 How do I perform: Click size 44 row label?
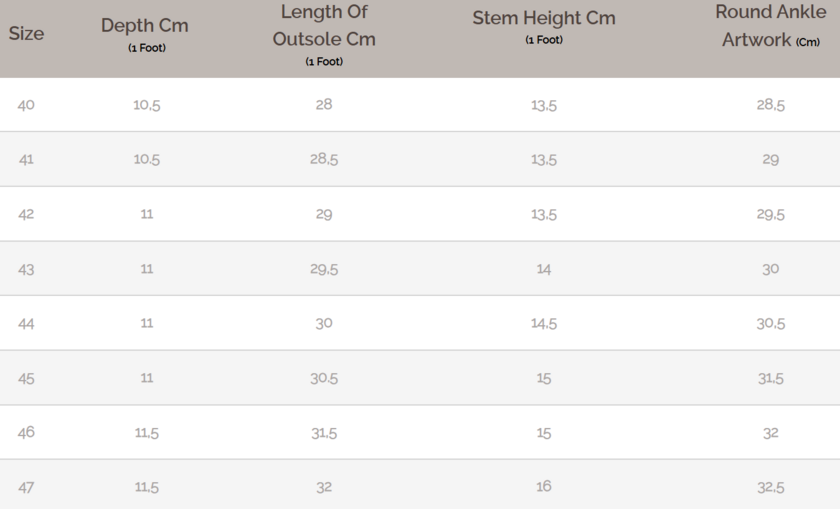pos(26,324)
